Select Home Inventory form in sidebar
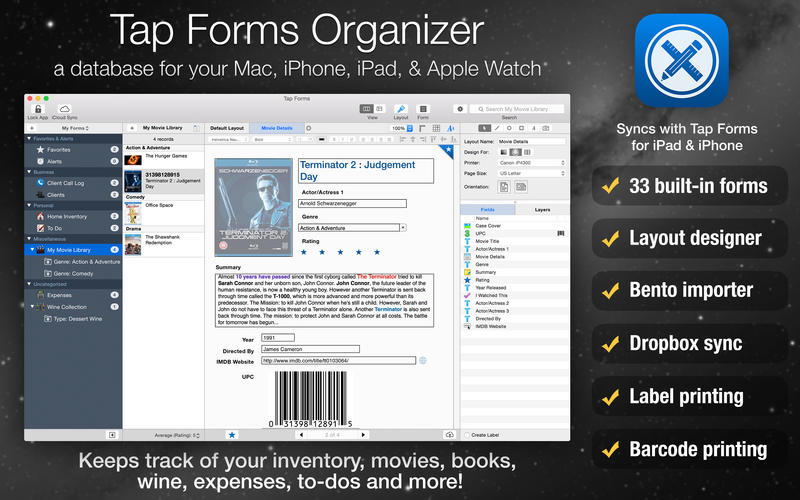Image resolution: width=800 pixels, height=500 pixels. pos(68,216)
